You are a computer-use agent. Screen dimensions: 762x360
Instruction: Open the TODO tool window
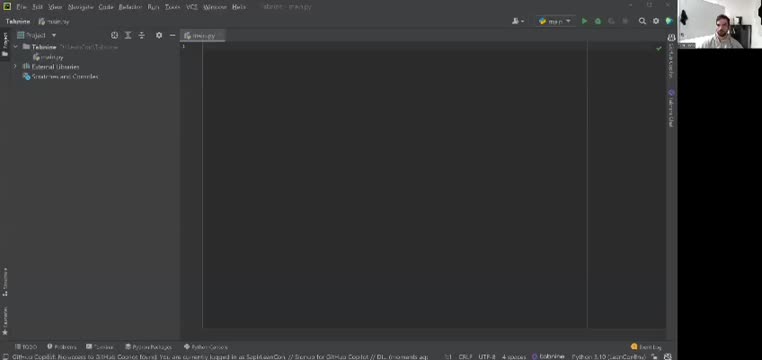26,347
